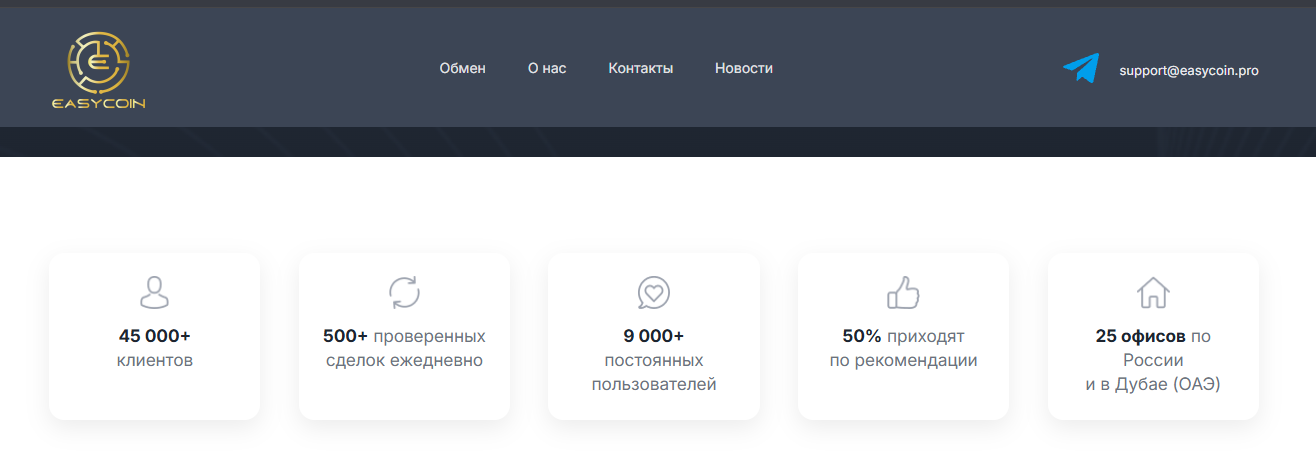Select the 25 офисов card

(1153, 336)
